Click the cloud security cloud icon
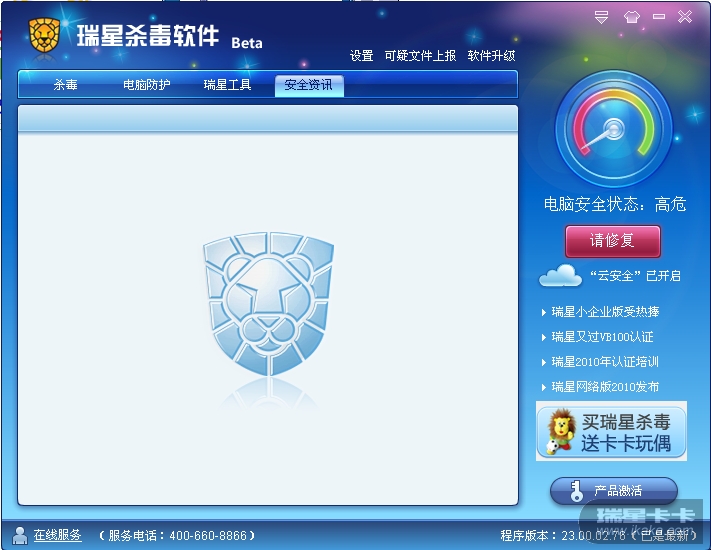Viewport: 711px width, 550px height. (x=560, y=275)
